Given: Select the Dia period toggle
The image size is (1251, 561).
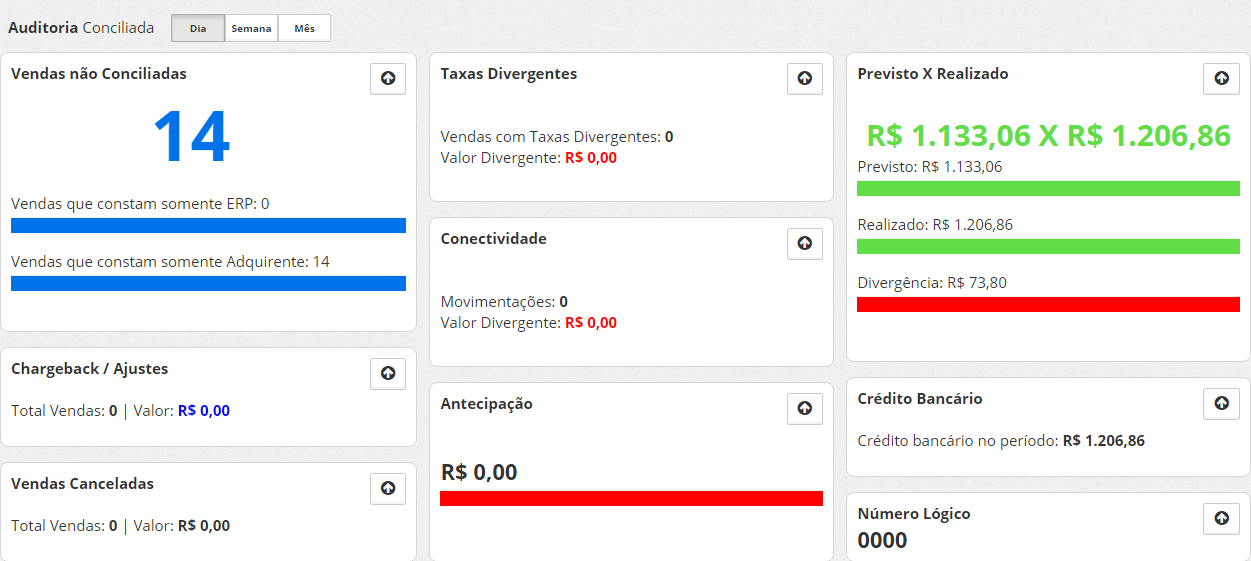Looking at the screenshot, I should (198, 28).
